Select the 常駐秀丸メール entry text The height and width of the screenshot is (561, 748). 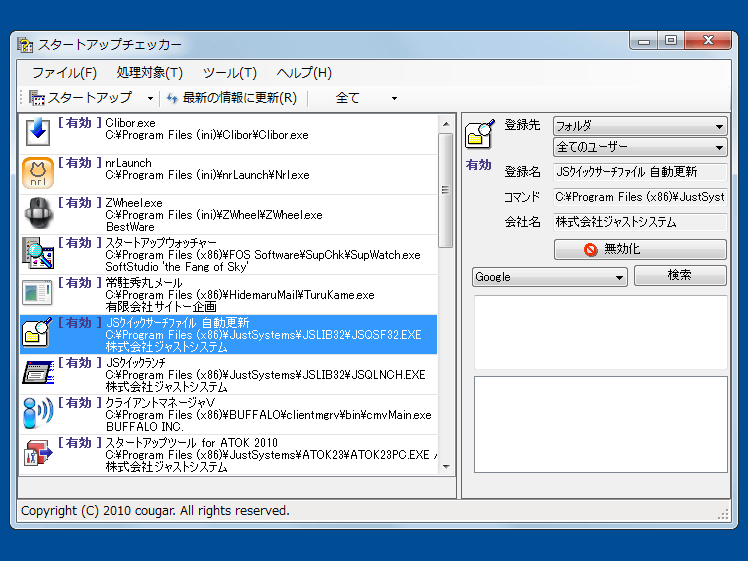pos(144,283)
